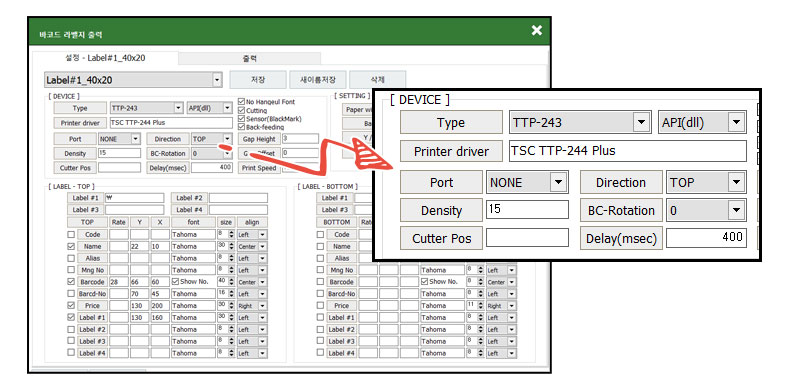
Task: Click the TOP column header button
Action: (x=87, y=223)
